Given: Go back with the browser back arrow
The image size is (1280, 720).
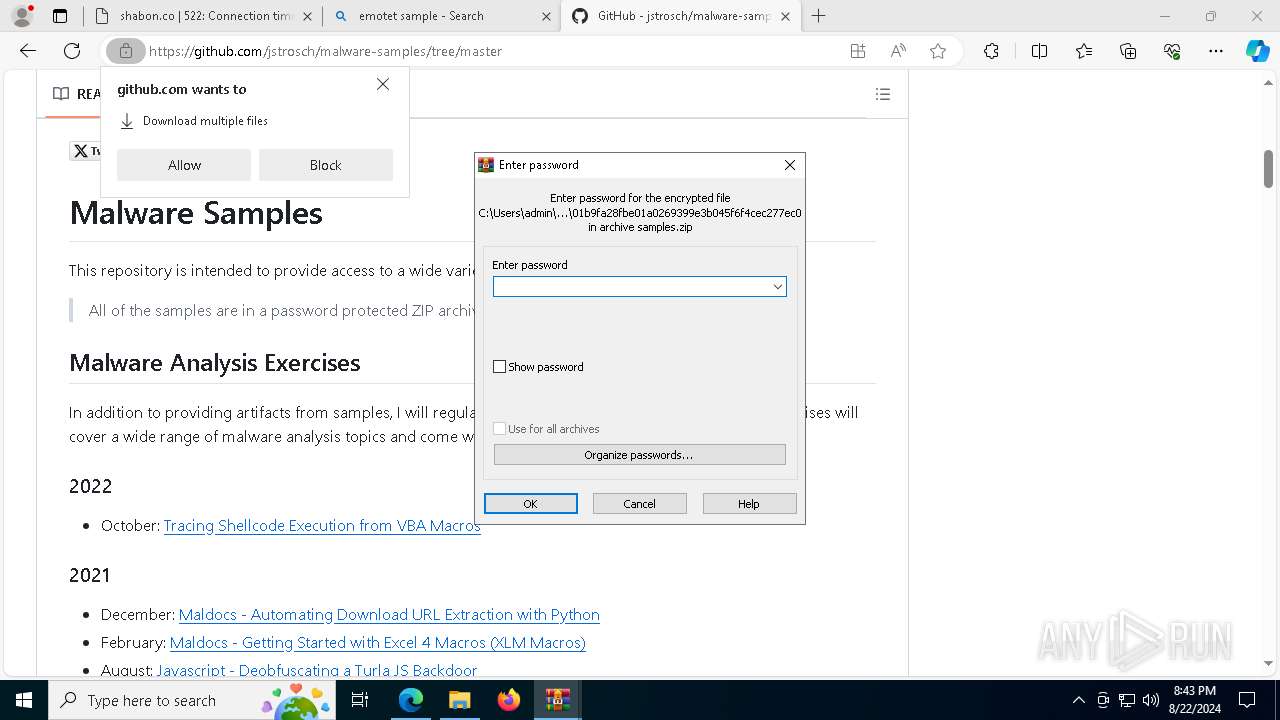Looking at the screenshot, I should (28, 51).
